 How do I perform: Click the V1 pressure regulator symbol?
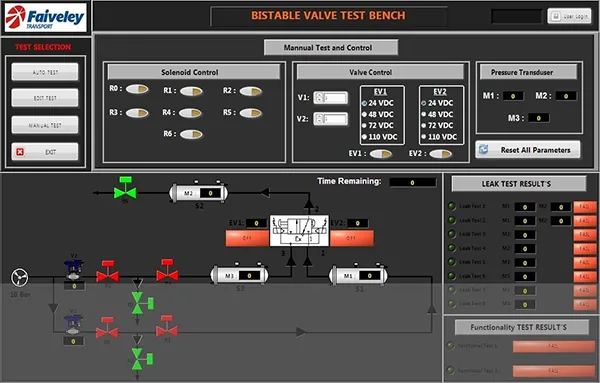pyautogui.click(x=73, y=325)
